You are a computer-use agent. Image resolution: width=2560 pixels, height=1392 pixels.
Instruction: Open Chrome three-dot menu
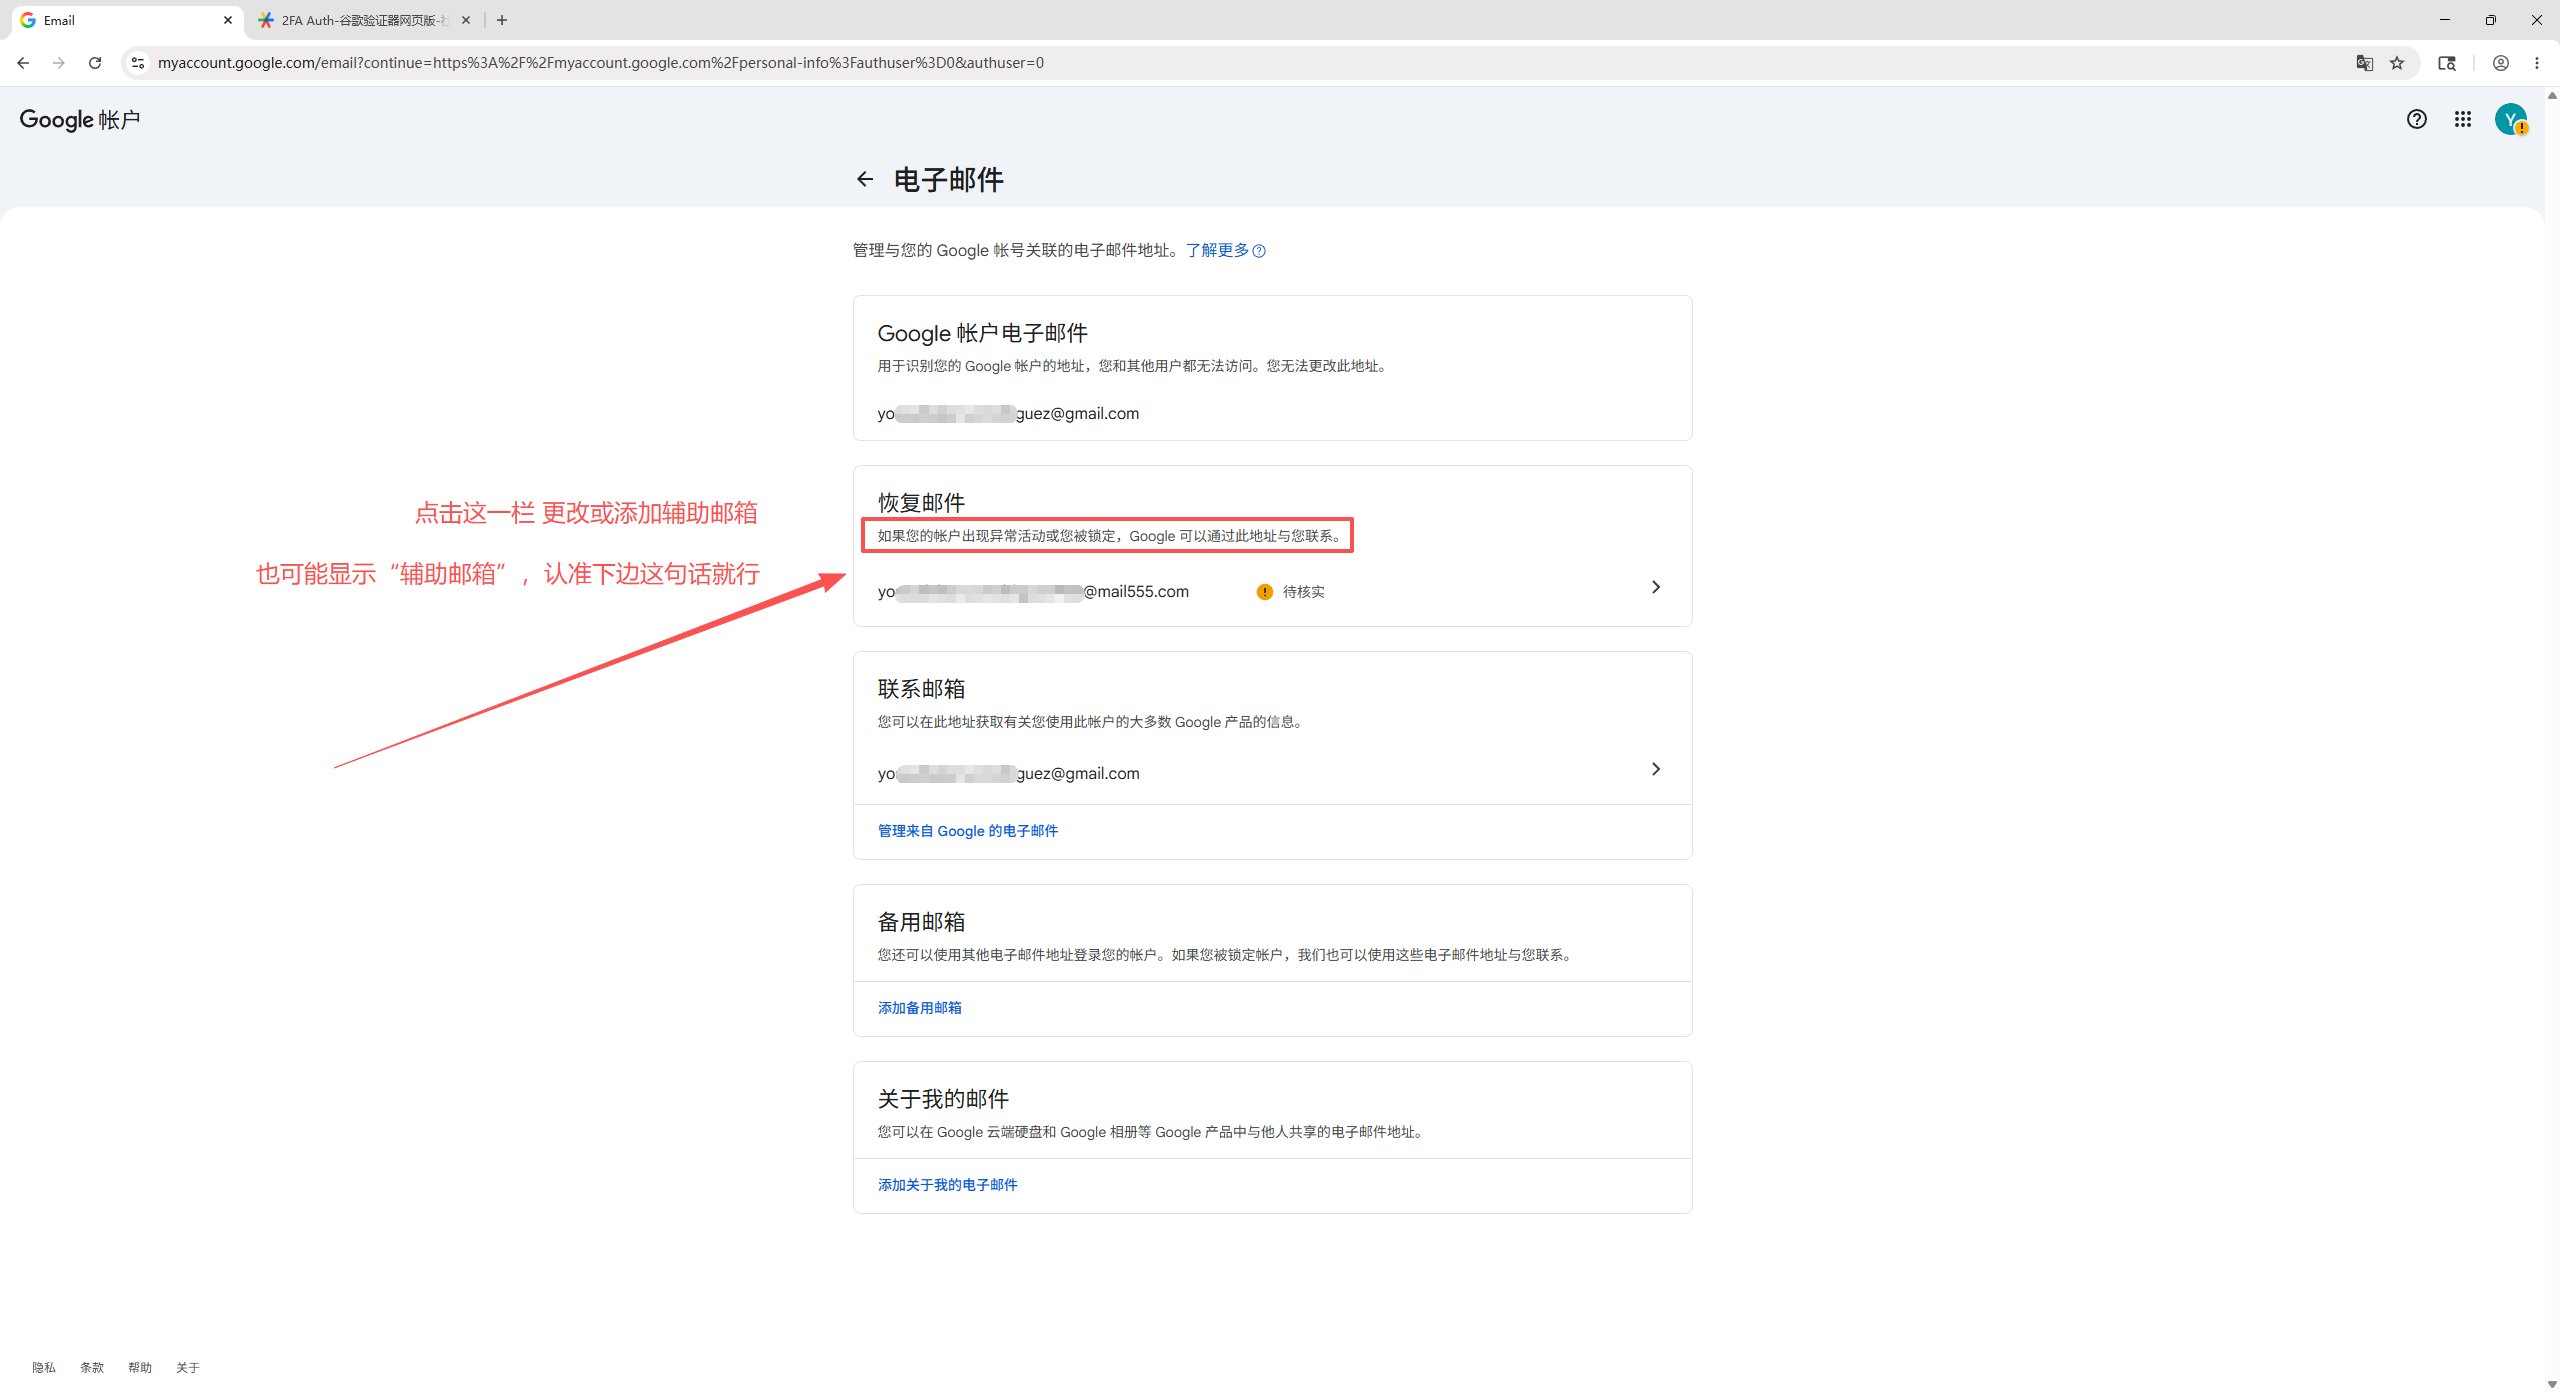tap(2537, 62)
